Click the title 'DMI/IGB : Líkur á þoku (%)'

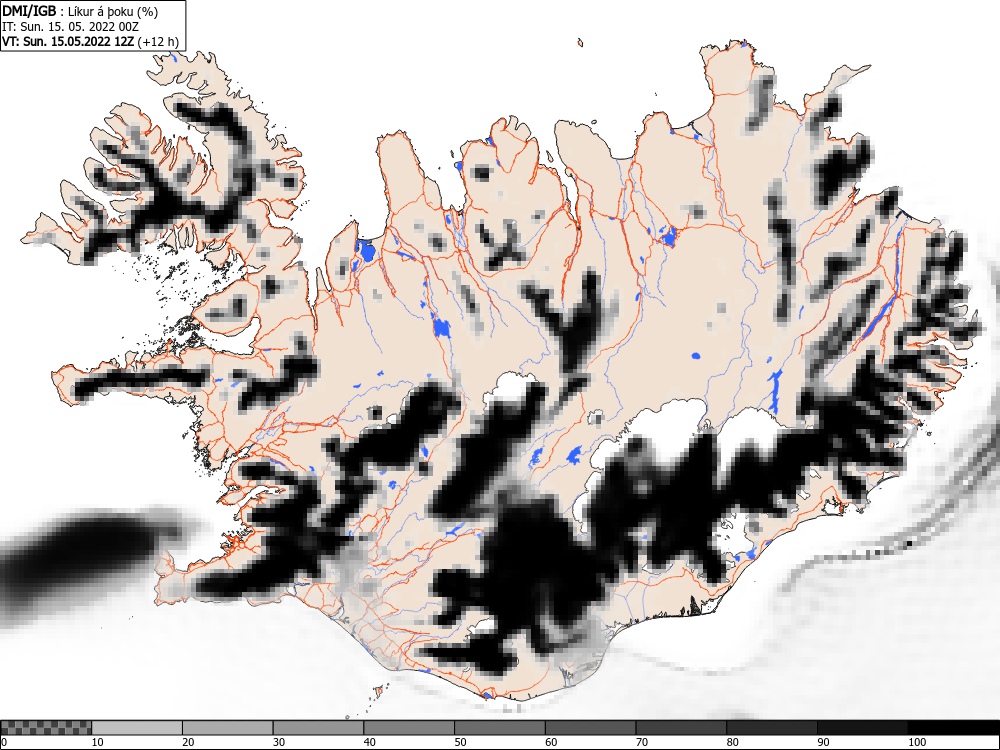click(80, 11)
